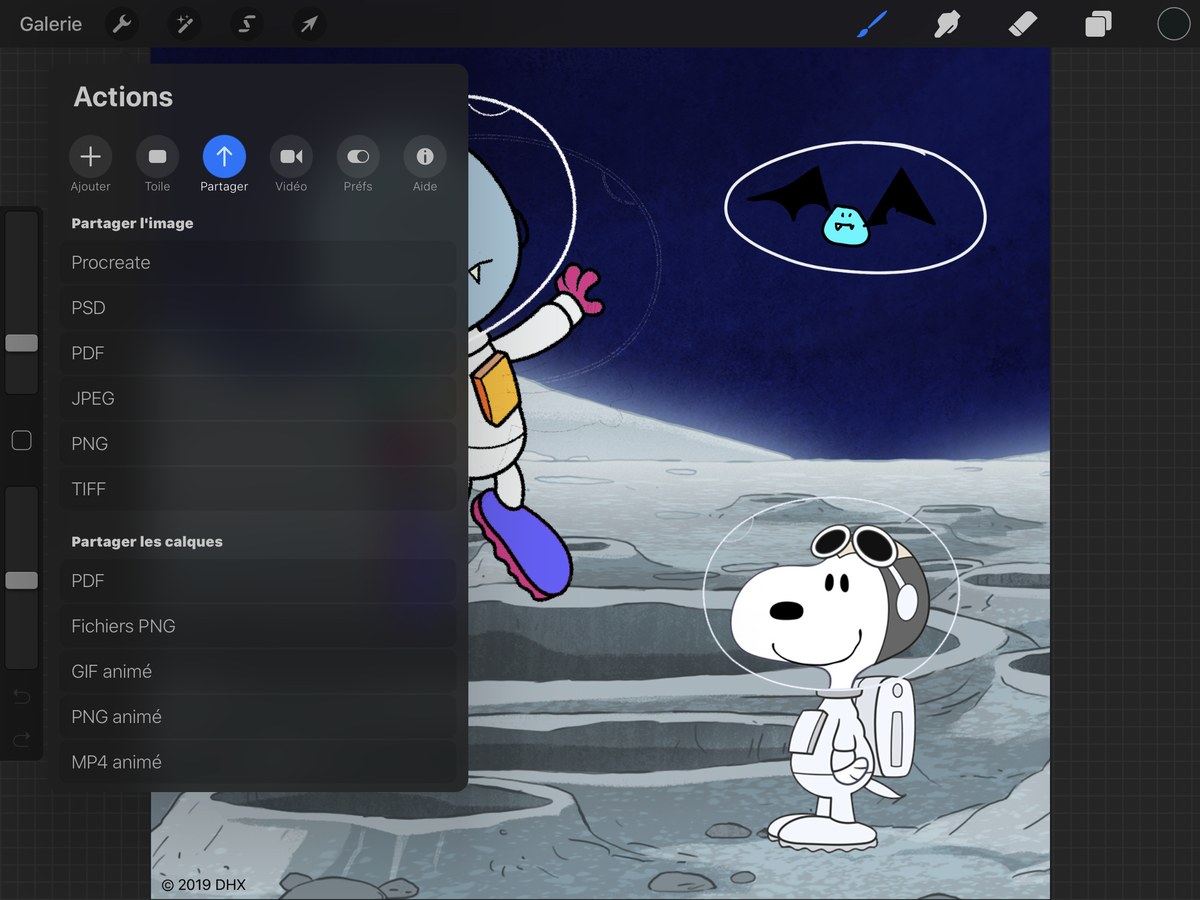Share layers as PDF
1200x900 pixels.
258,581
